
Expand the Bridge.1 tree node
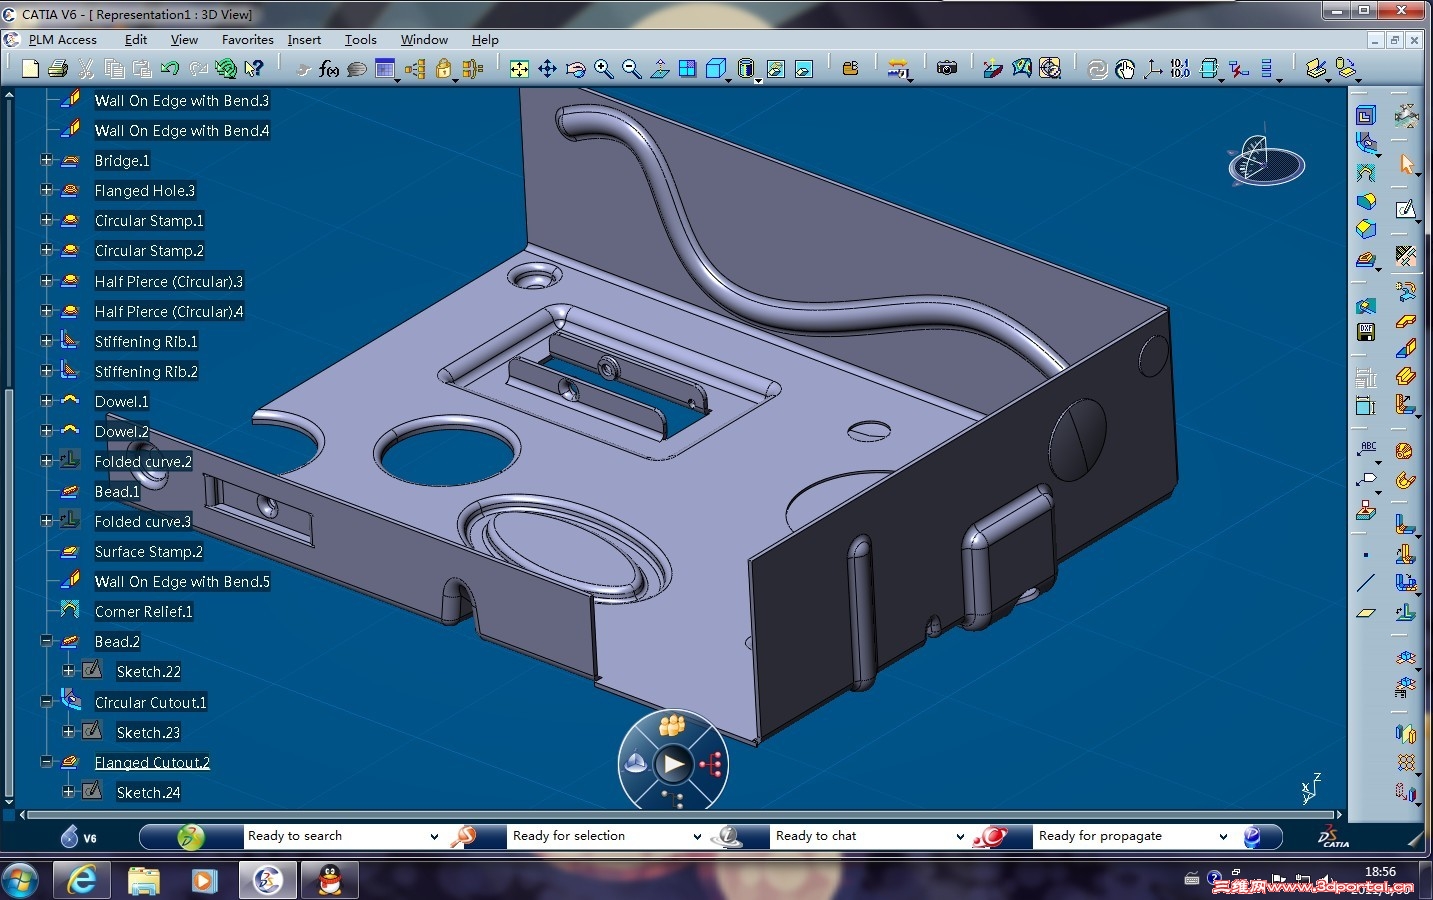[46, 160]
